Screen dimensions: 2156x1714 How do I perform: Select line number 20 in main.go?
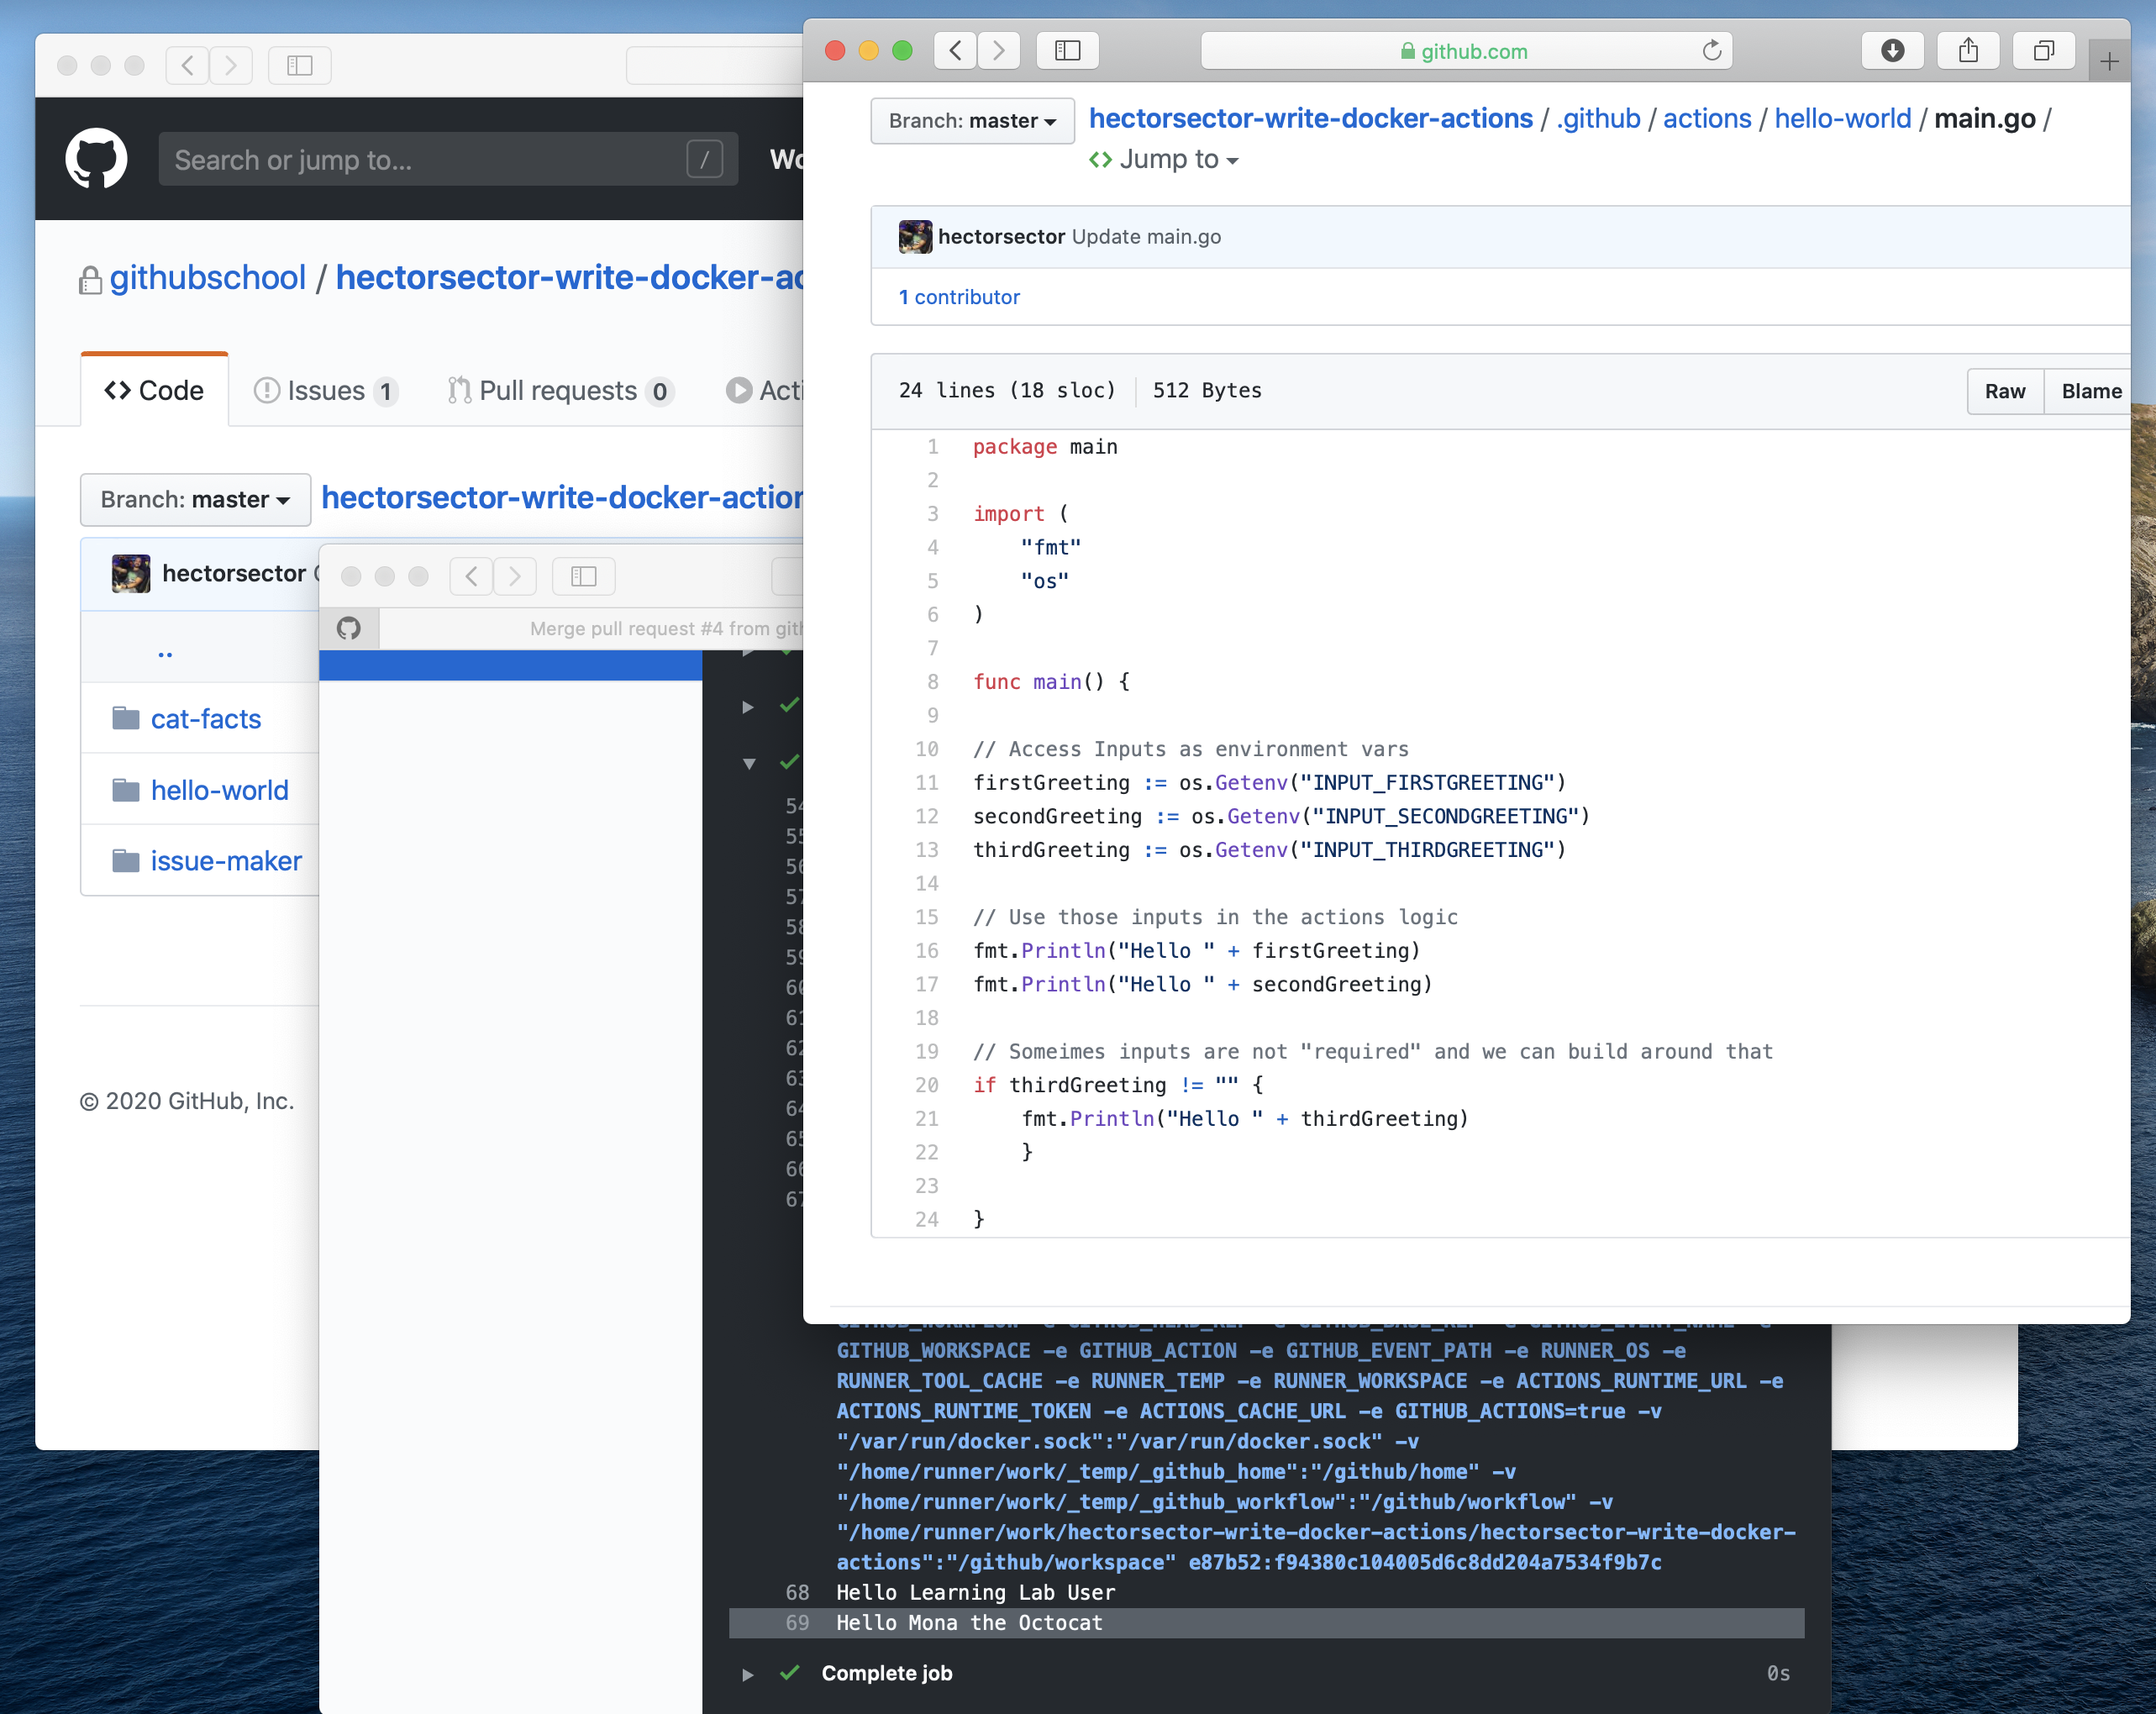[927, 1085]
